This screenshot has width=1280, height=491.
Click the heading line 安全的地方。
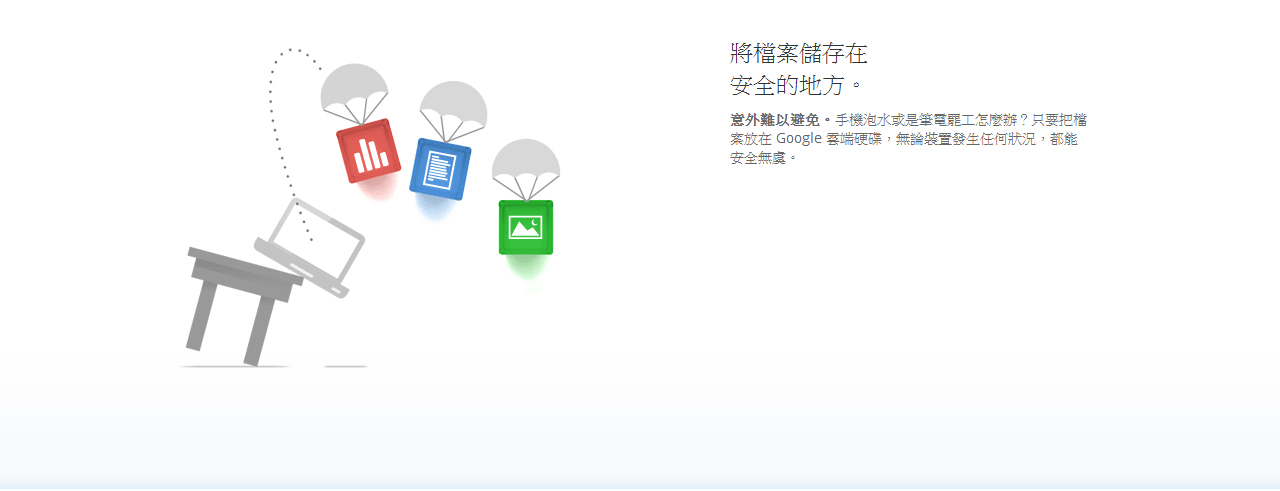[x=796, y=84]
